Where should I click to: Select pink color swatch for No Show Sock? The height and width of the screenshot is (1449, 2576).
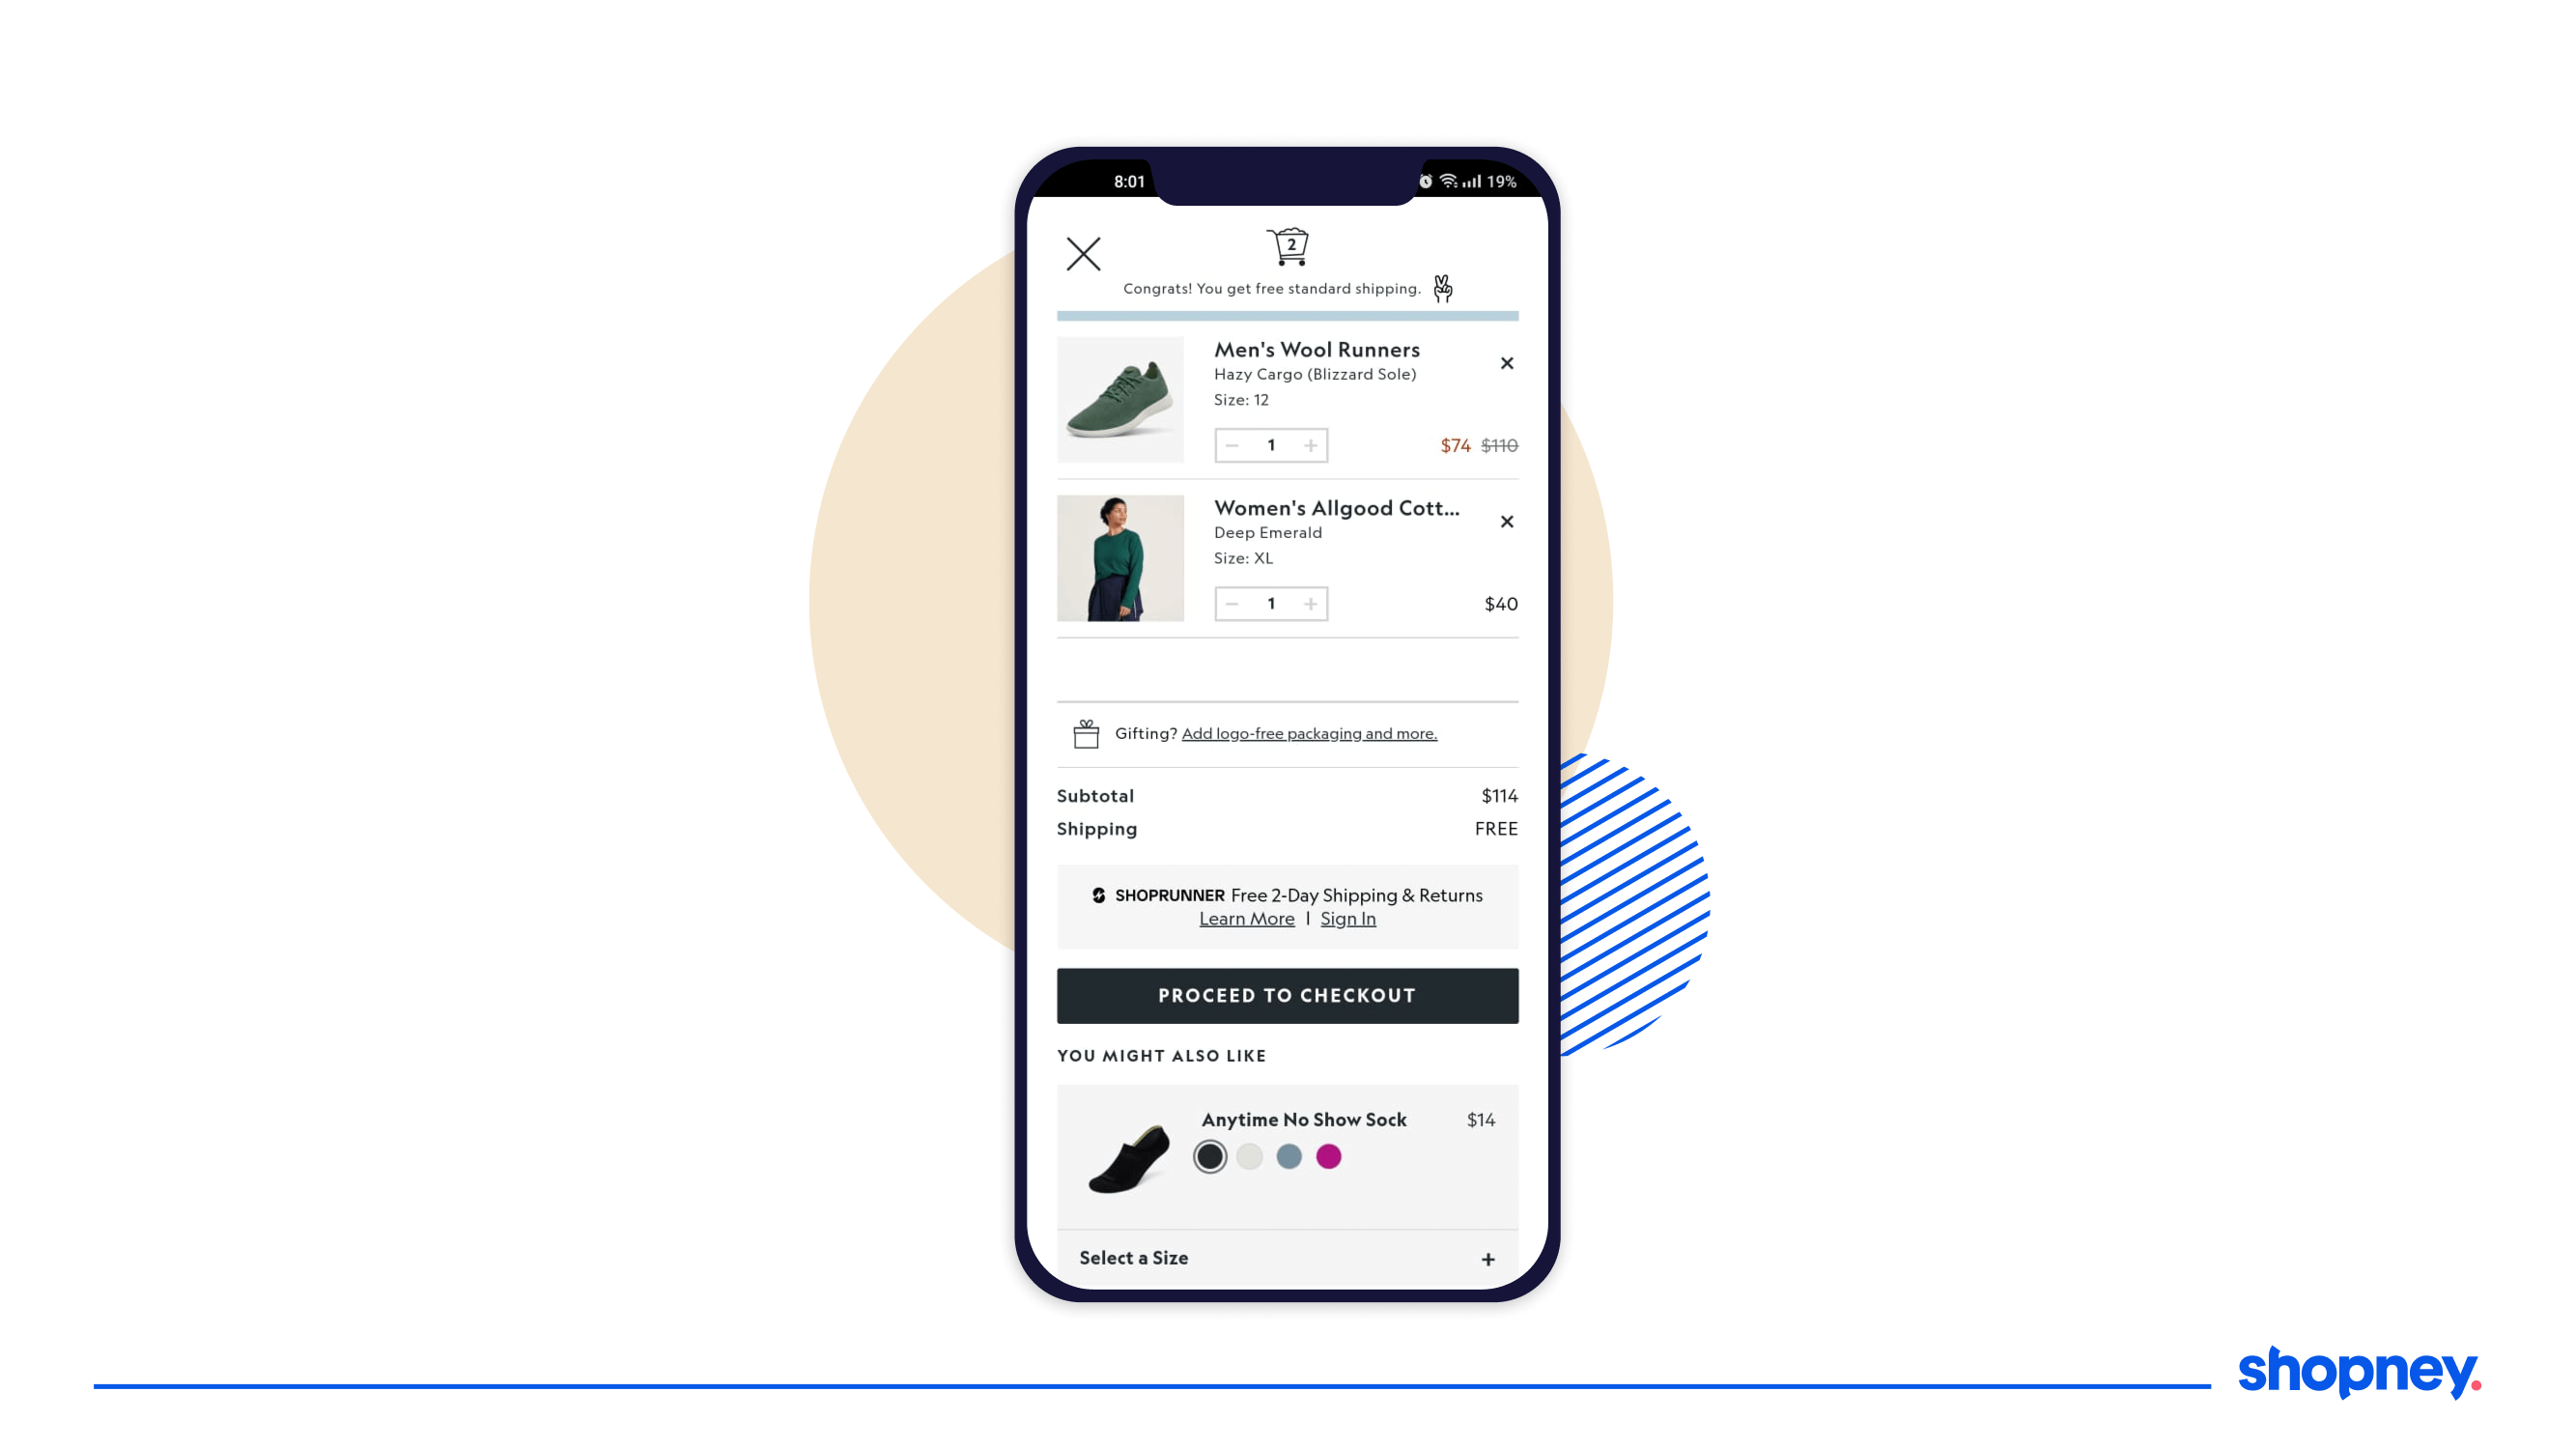click(x=1327, y=1155)
